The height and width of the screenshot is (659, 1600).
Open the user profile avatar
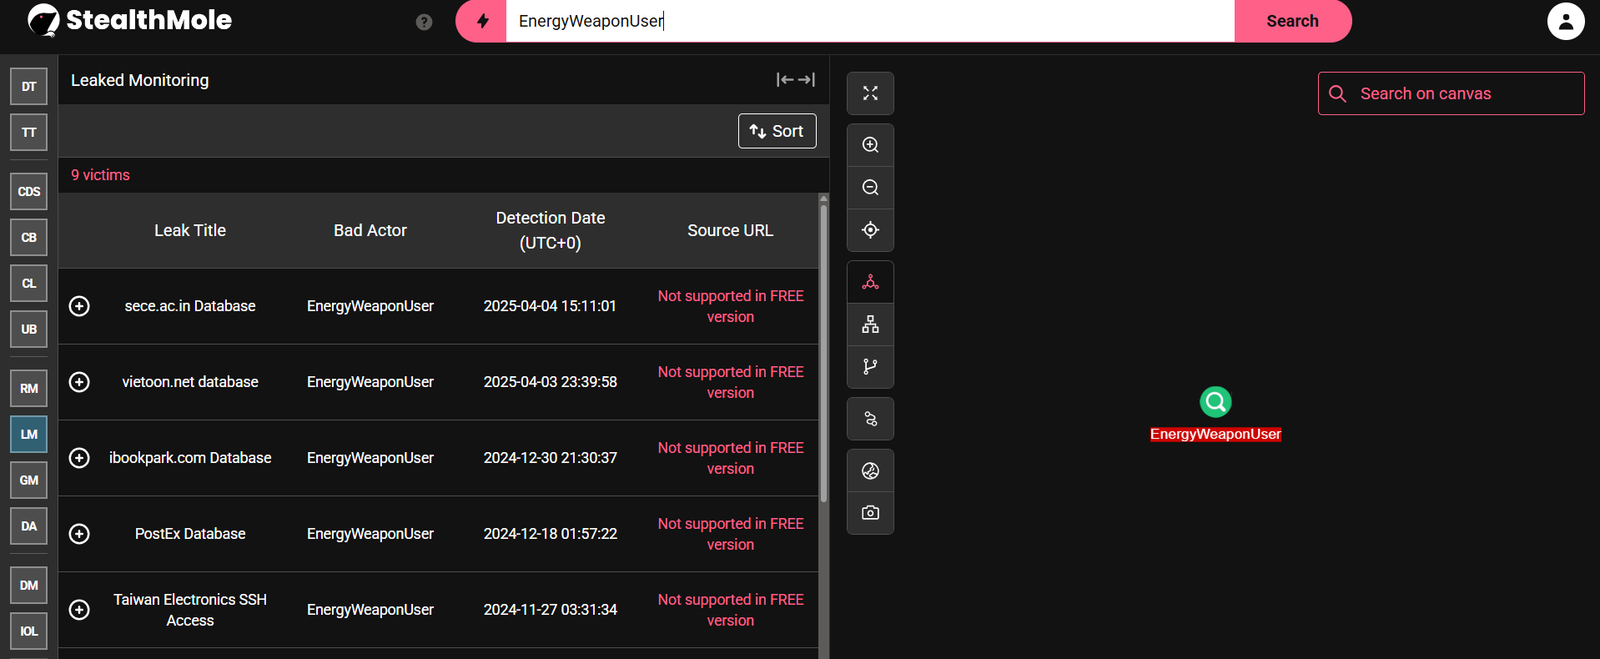pos(1565,21)
